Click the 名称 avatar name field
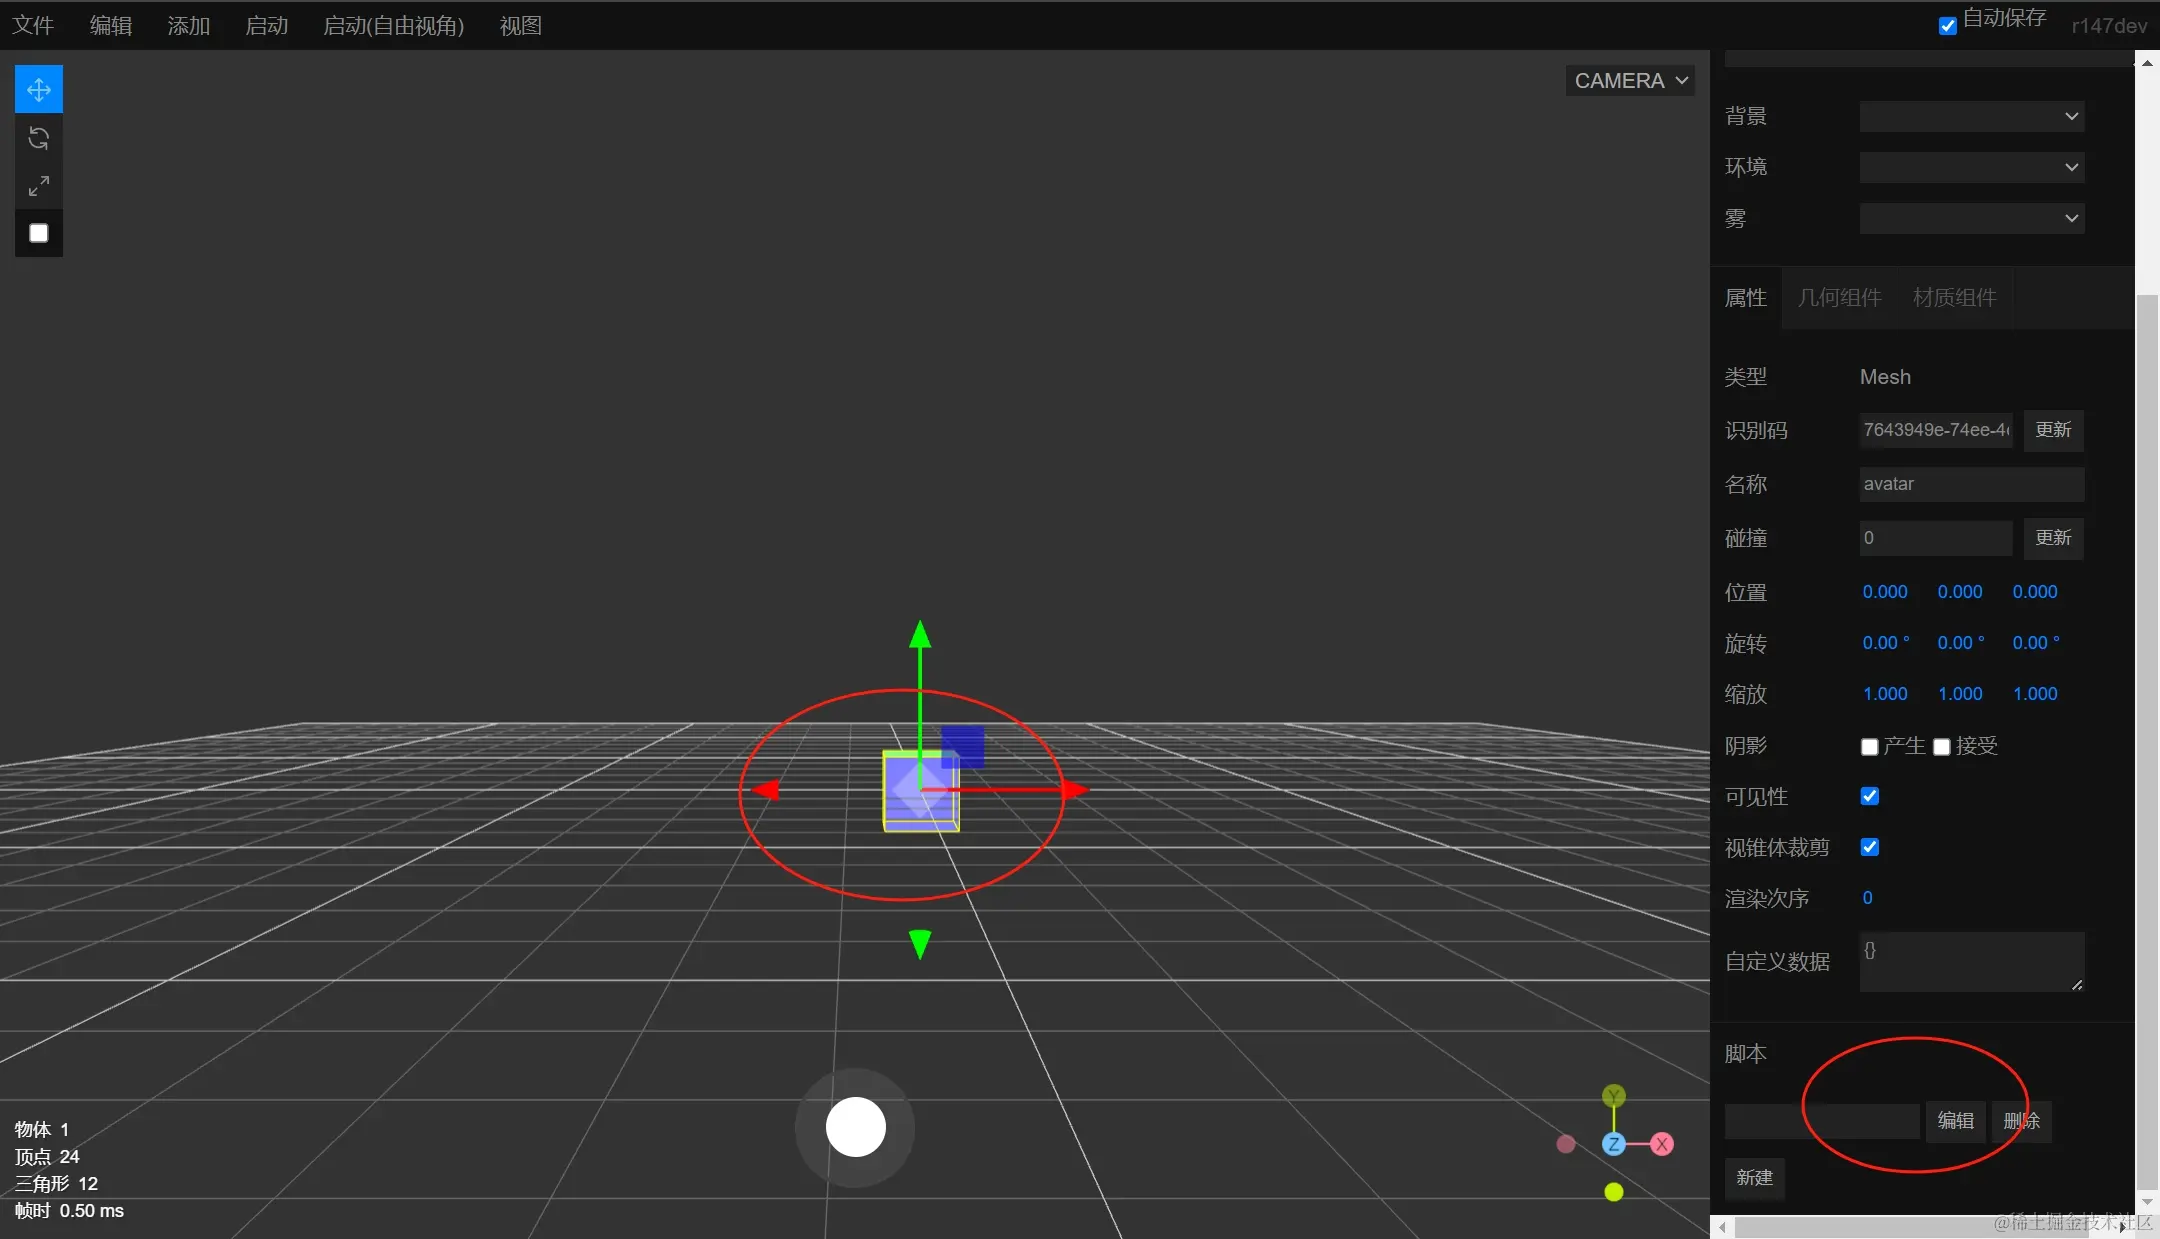 click(1971, 484)
